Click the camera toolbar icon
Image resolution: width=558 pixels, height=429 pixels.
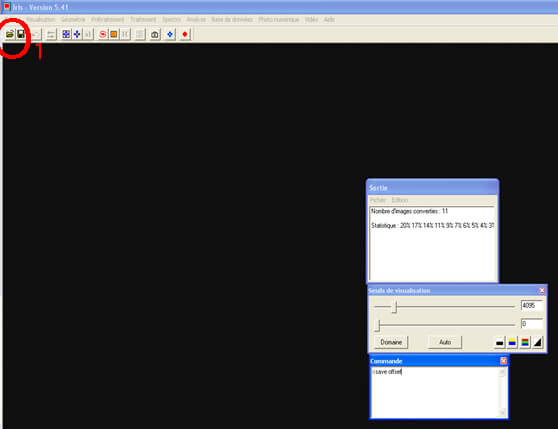pos(155,34)
